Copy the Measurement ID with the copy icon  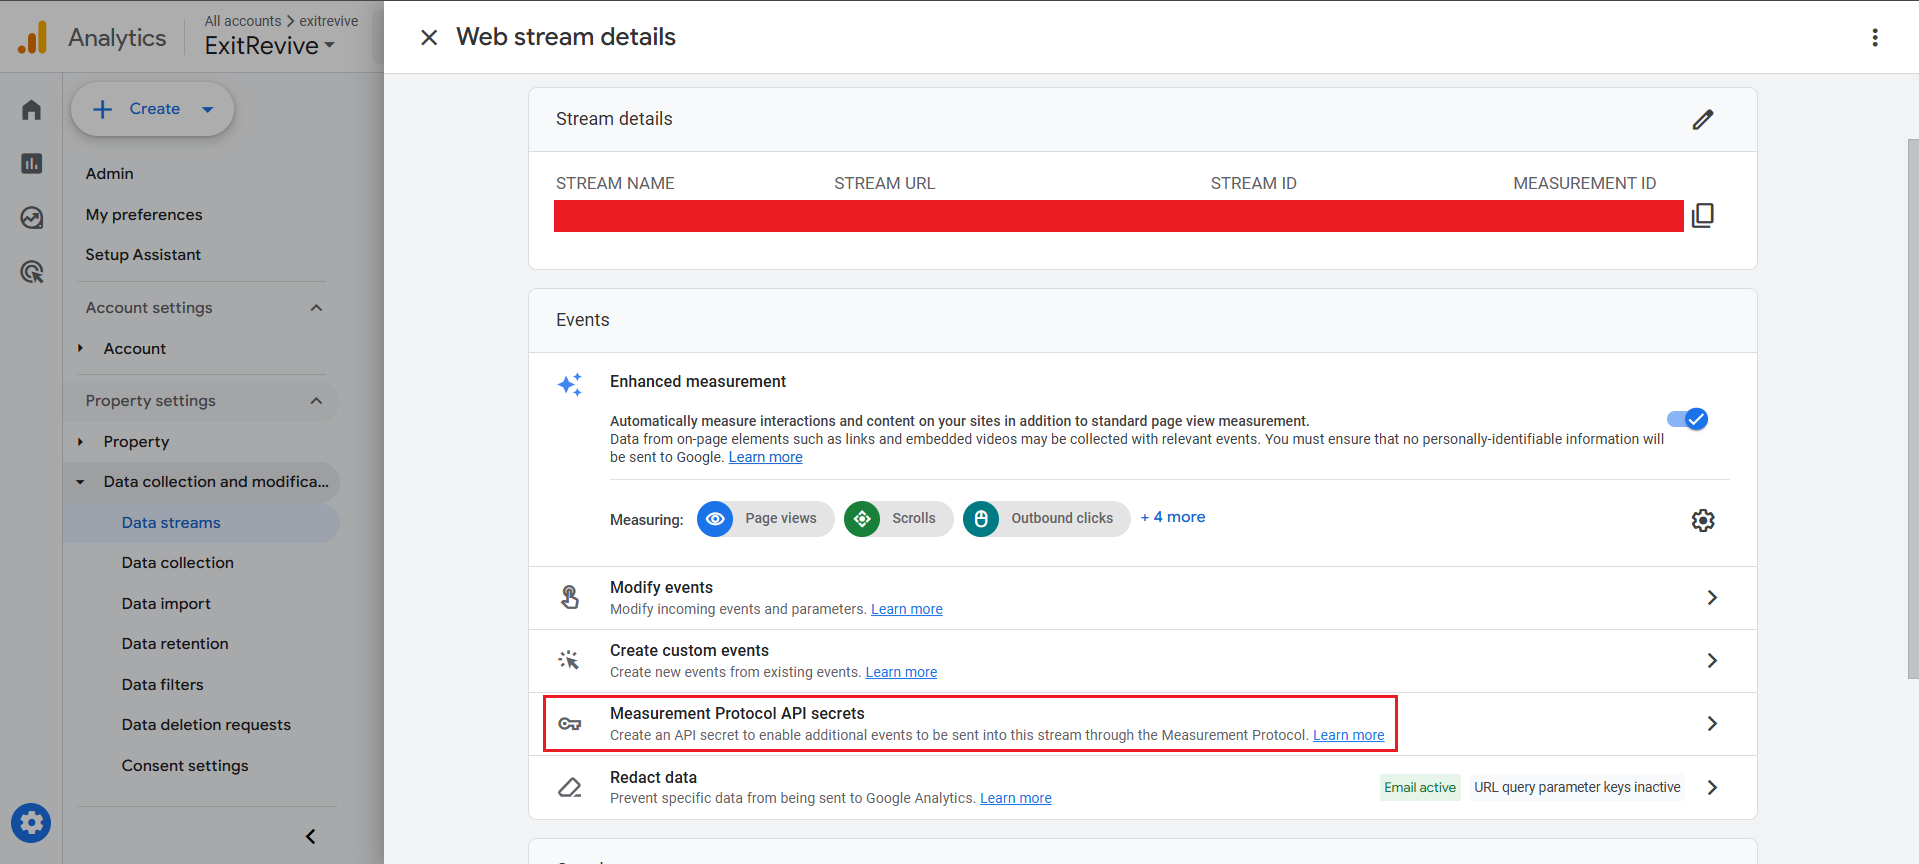tap(1702, 216)
